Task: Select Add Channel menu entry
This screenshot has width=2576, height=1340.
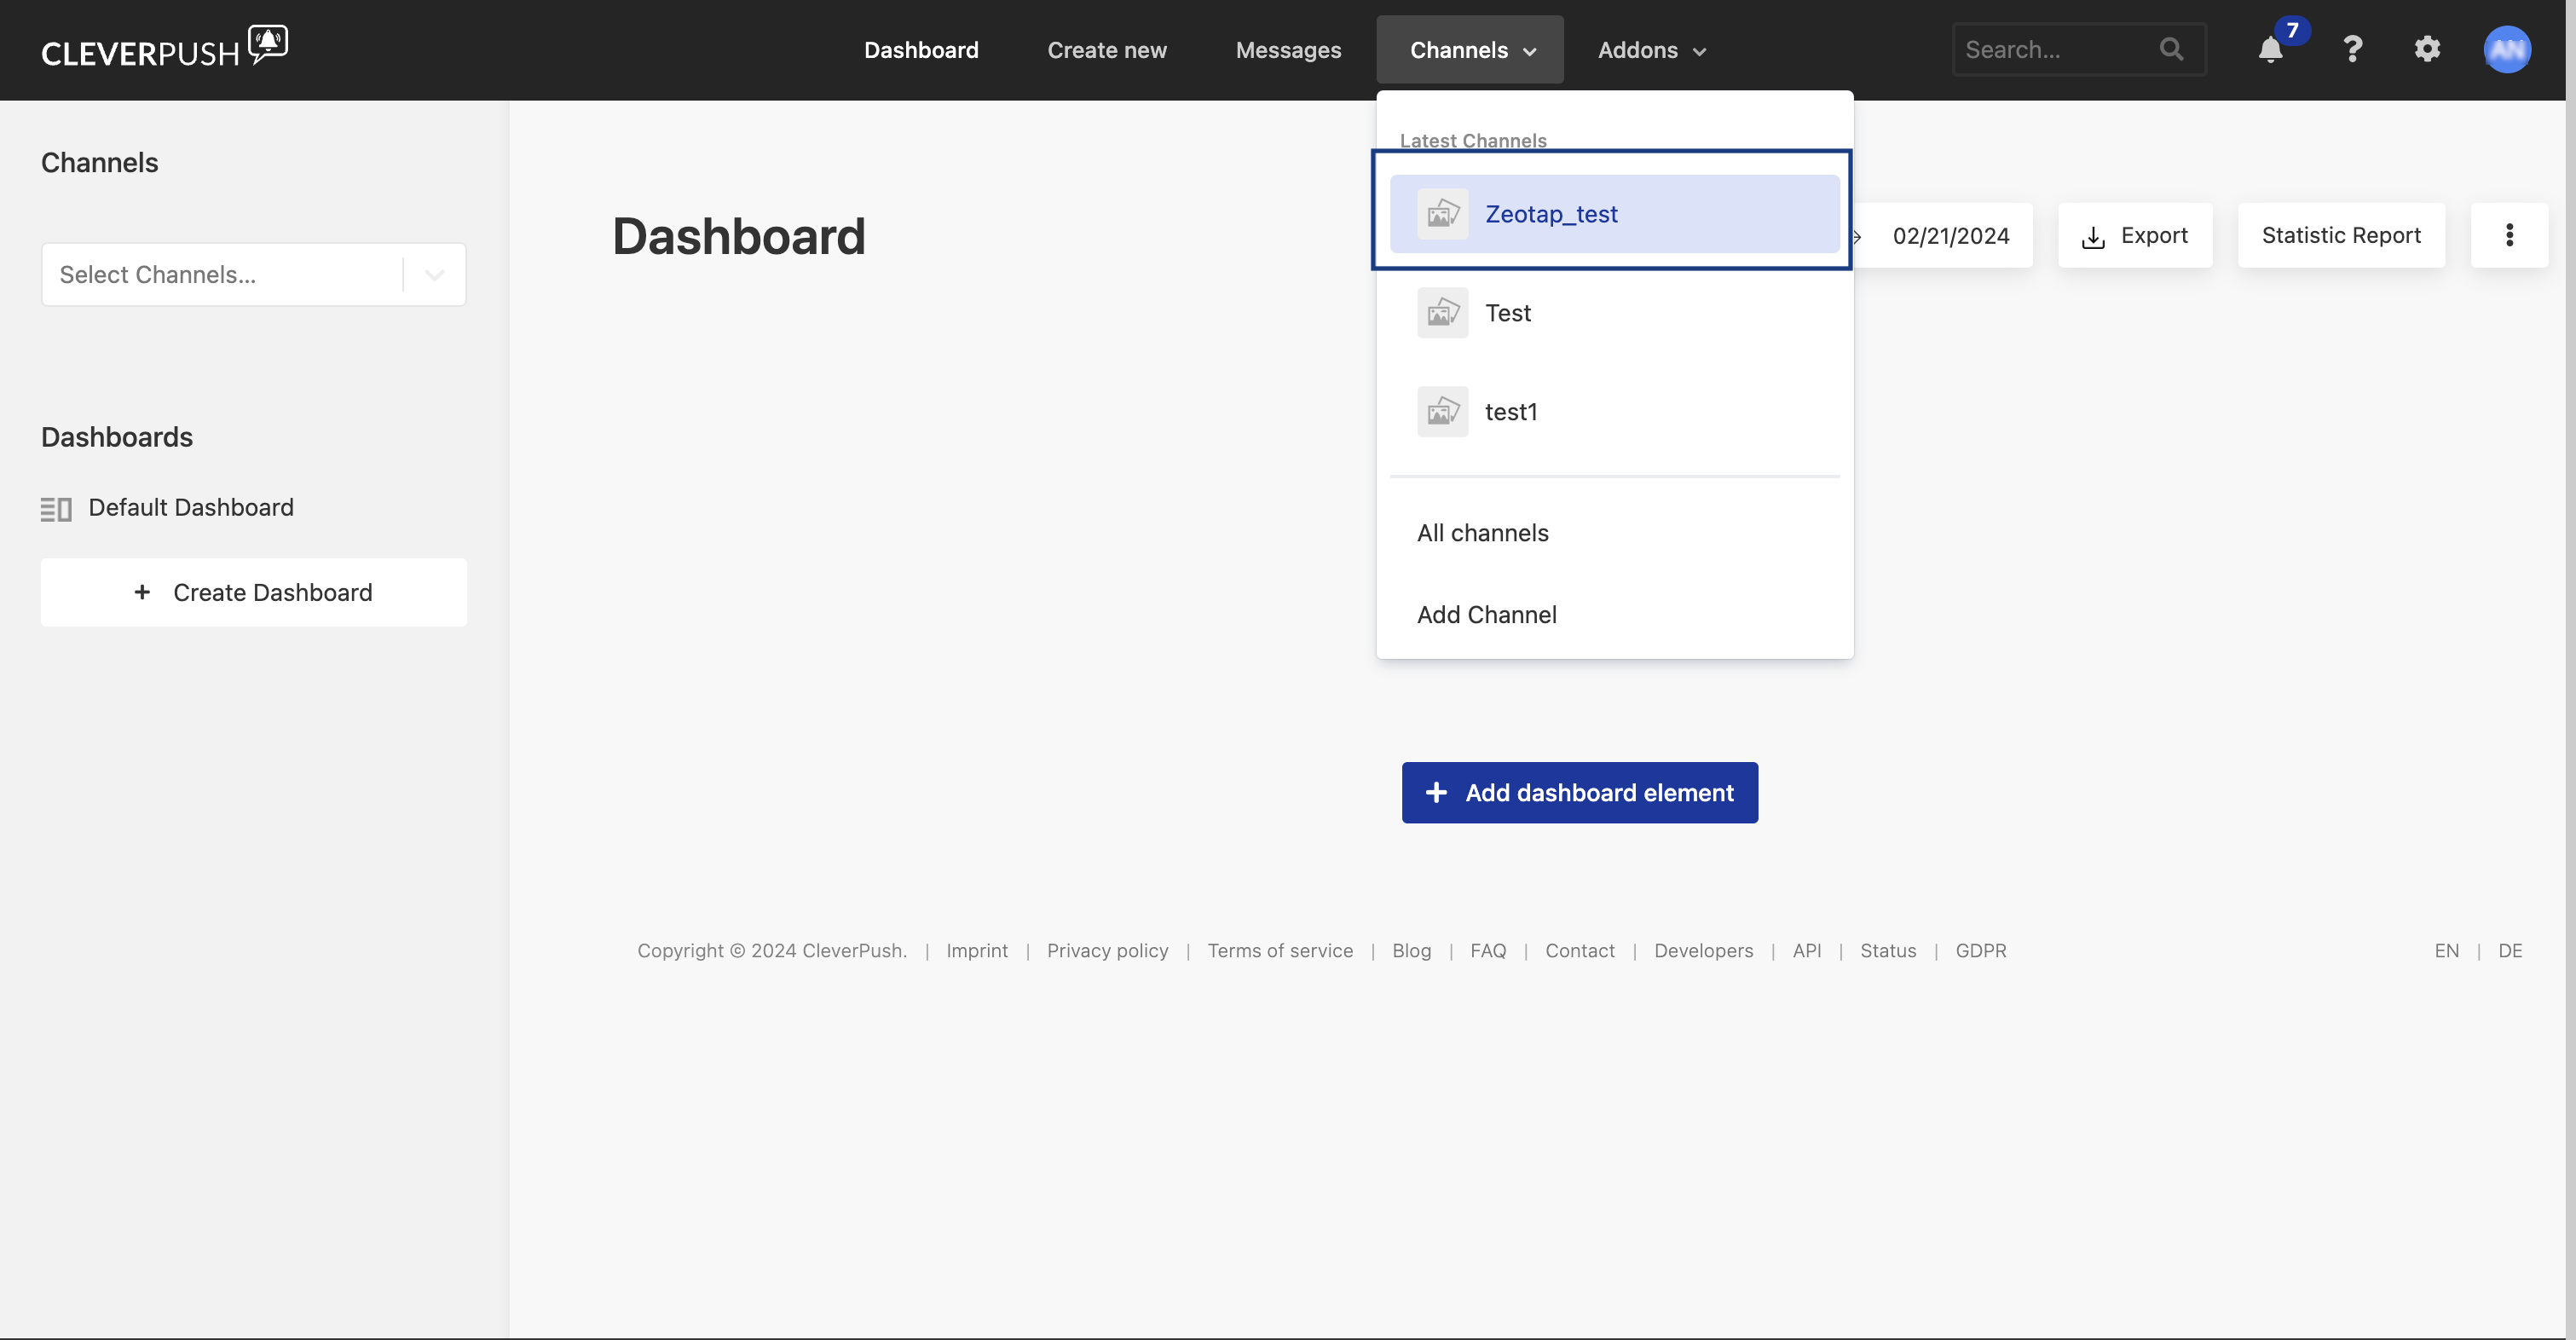Action: pyautogui.click(x=1486, y=615)
